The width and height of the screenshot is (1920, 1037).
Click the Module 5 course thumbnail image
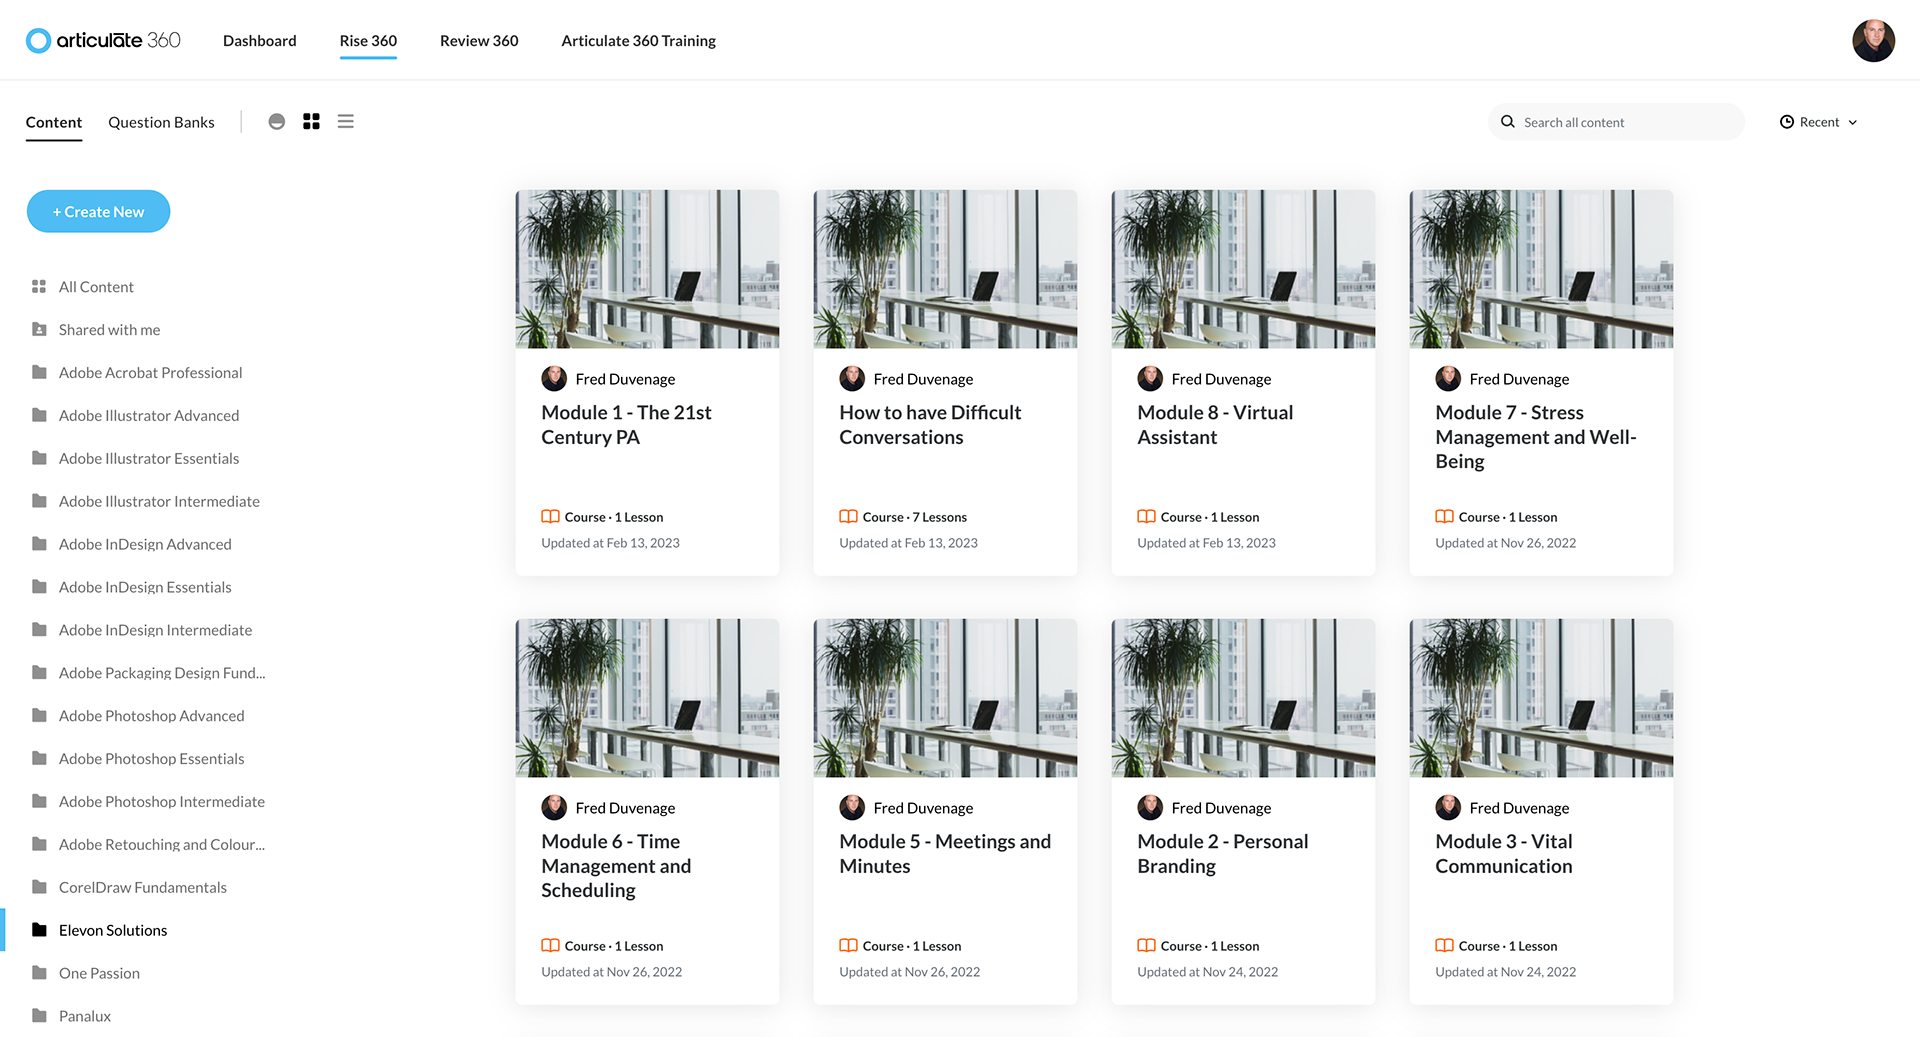coord(945,698)
